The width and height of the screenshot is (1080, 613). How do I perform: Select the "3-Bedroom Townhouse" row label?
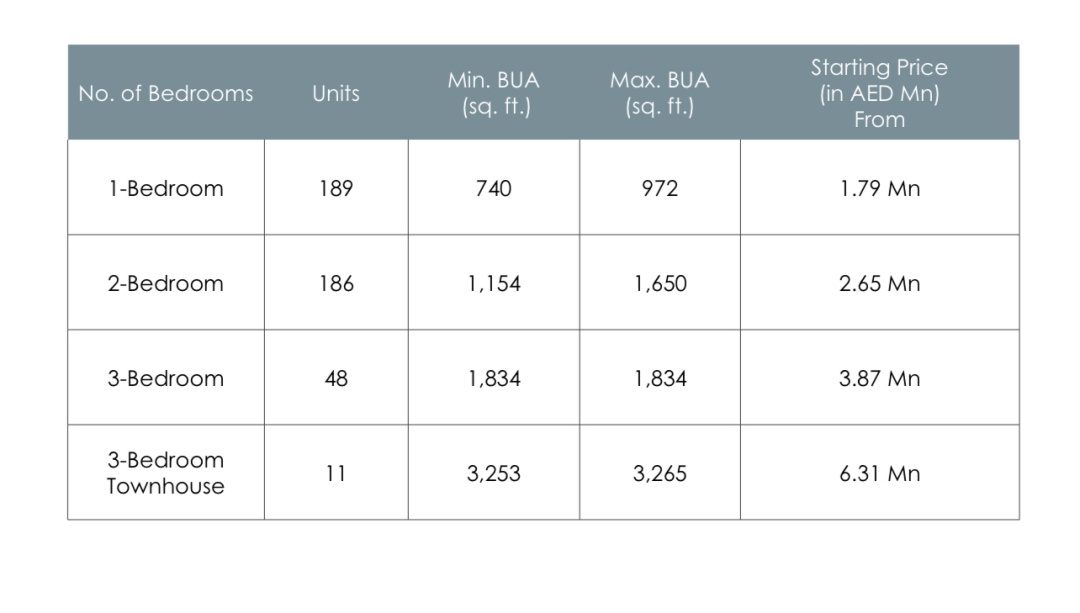166,473
